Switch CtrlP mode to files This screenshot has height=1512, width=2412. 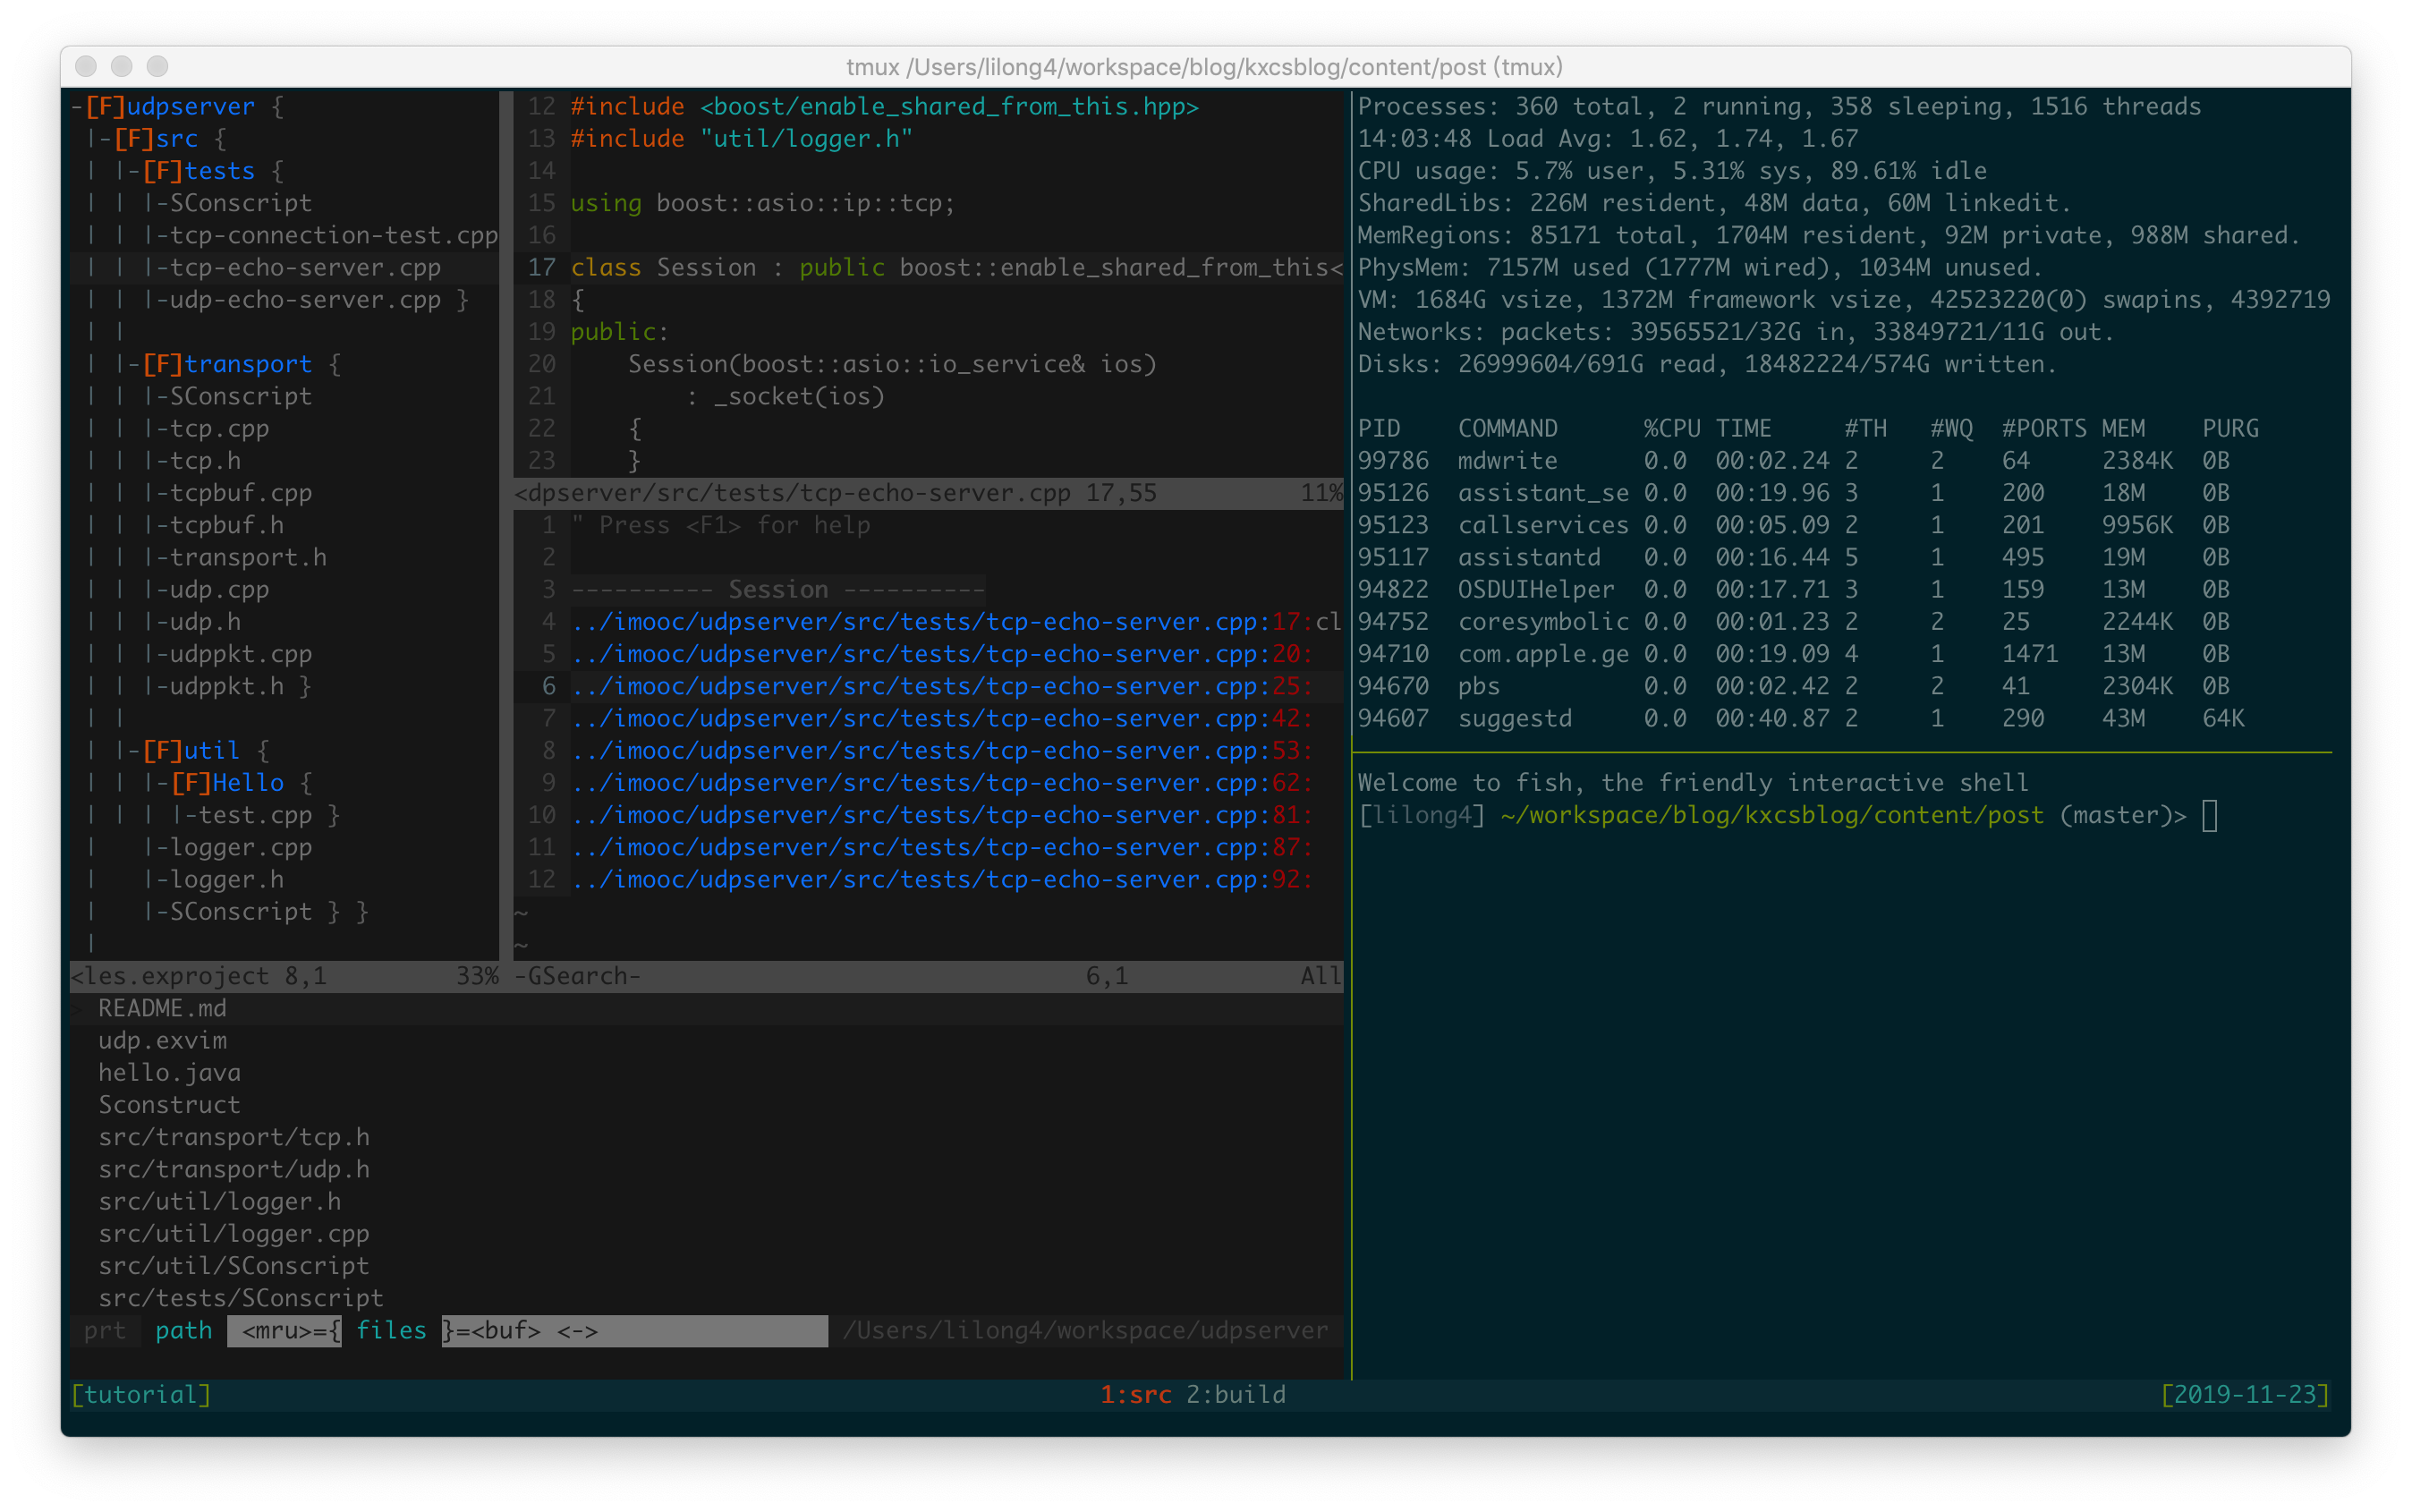click(391, 1331)
